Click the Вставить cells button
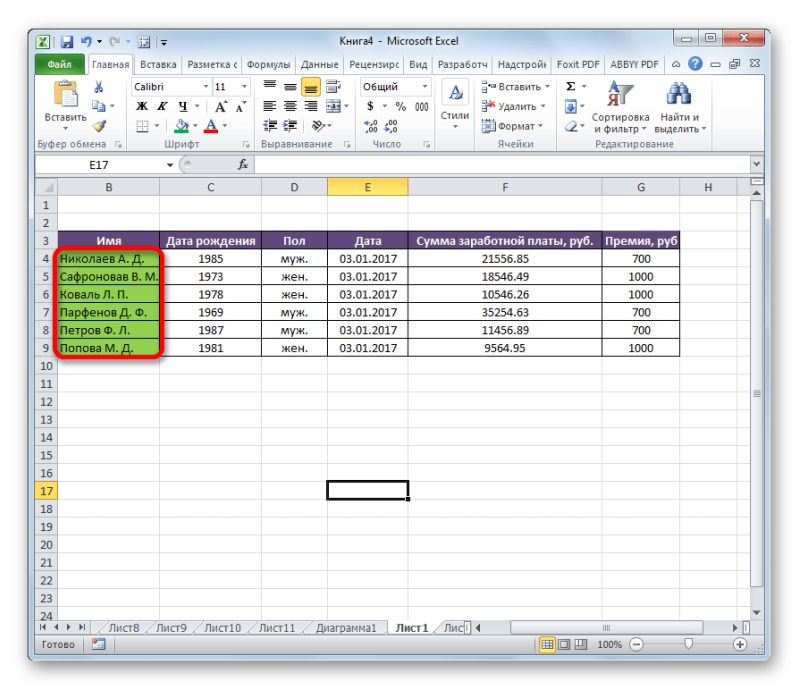Viewport: 800px width, 690px height. 515,87
